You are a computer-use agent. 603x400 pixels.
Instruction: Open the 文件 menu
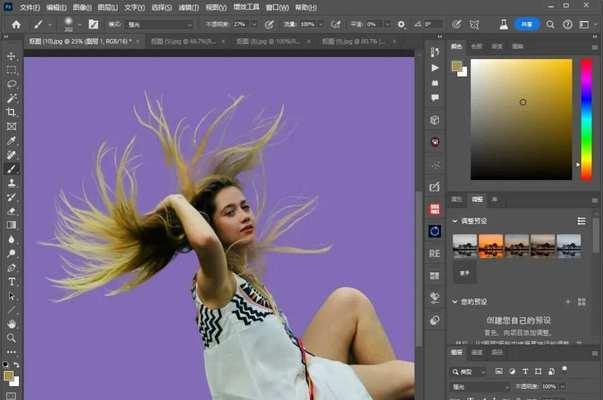[x=30, y=7]
